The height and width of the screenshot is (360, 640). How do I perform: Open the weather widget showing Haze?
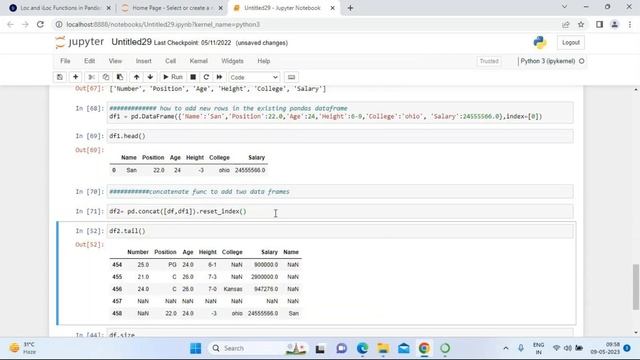pos(23,348)
